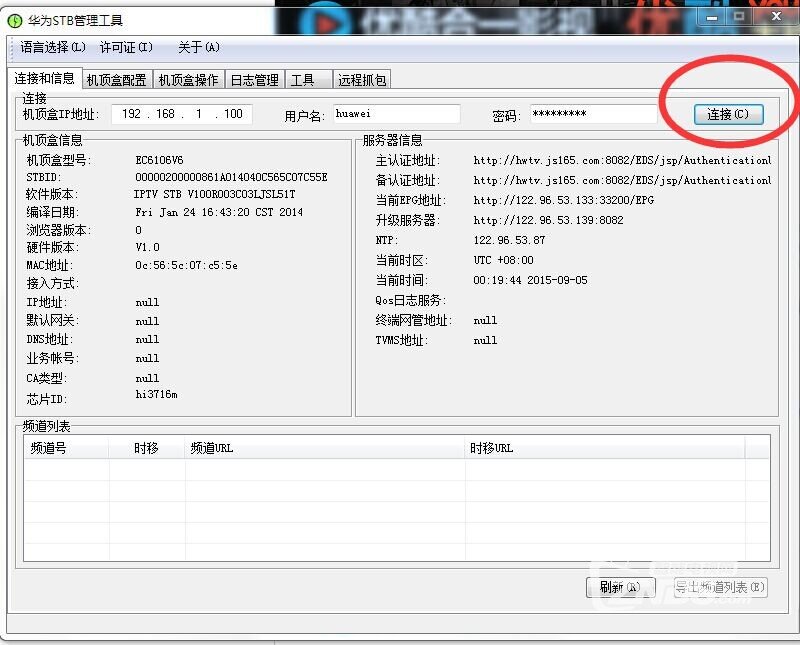Image resolution: width=800 pixels, height=645 pixels.
Task: Click the 连接(C) button
Action: click(728, 114)
